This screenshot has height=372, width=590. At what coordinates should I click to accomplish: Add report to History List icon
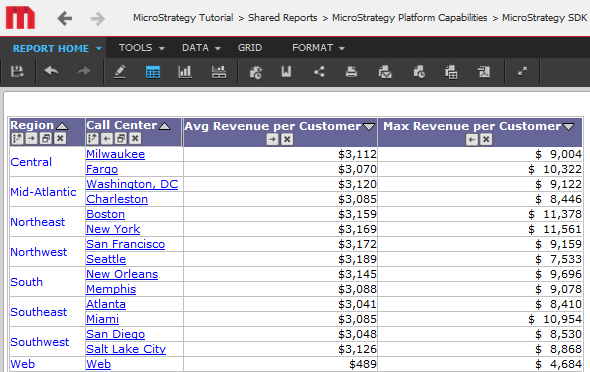(x=256, y=71)
